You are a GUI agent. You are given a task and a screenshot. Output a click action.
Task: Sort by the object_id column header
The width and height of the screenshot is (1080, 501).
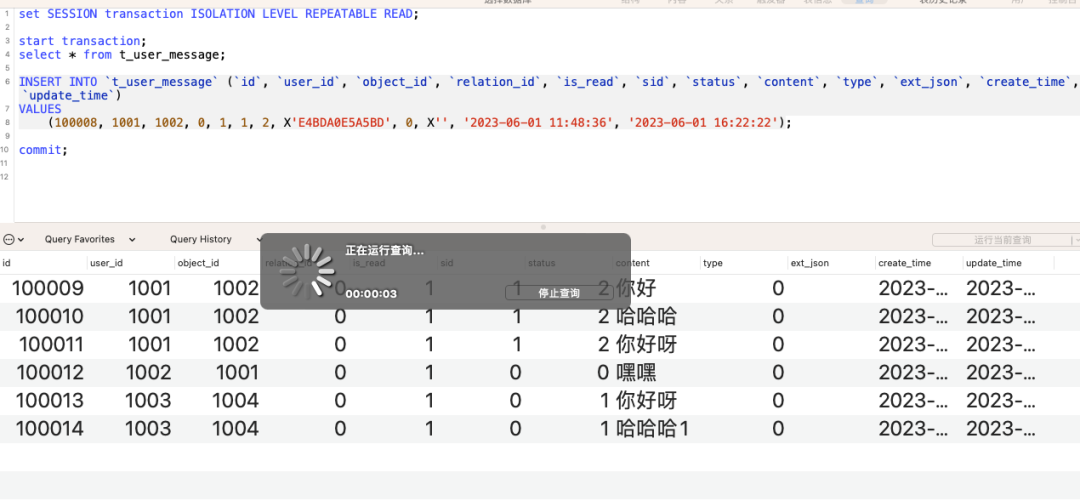pyautogui.click(x=218, y=263)
